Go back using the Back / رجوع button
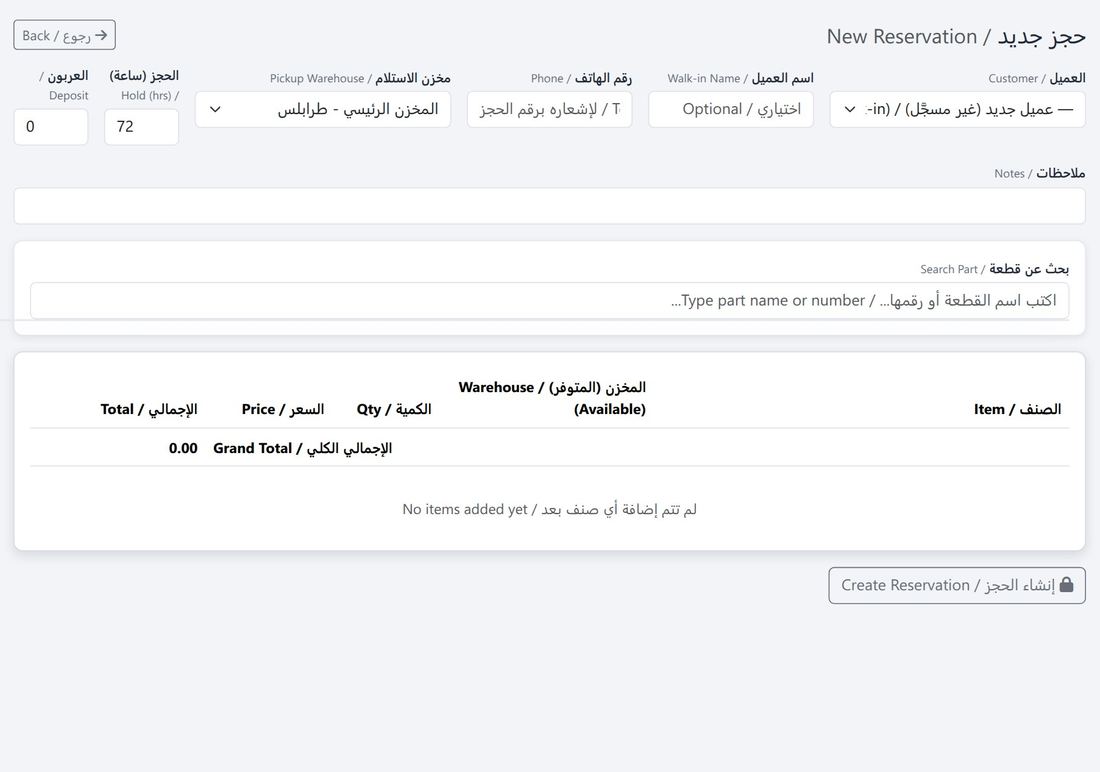 click(65, 35)
